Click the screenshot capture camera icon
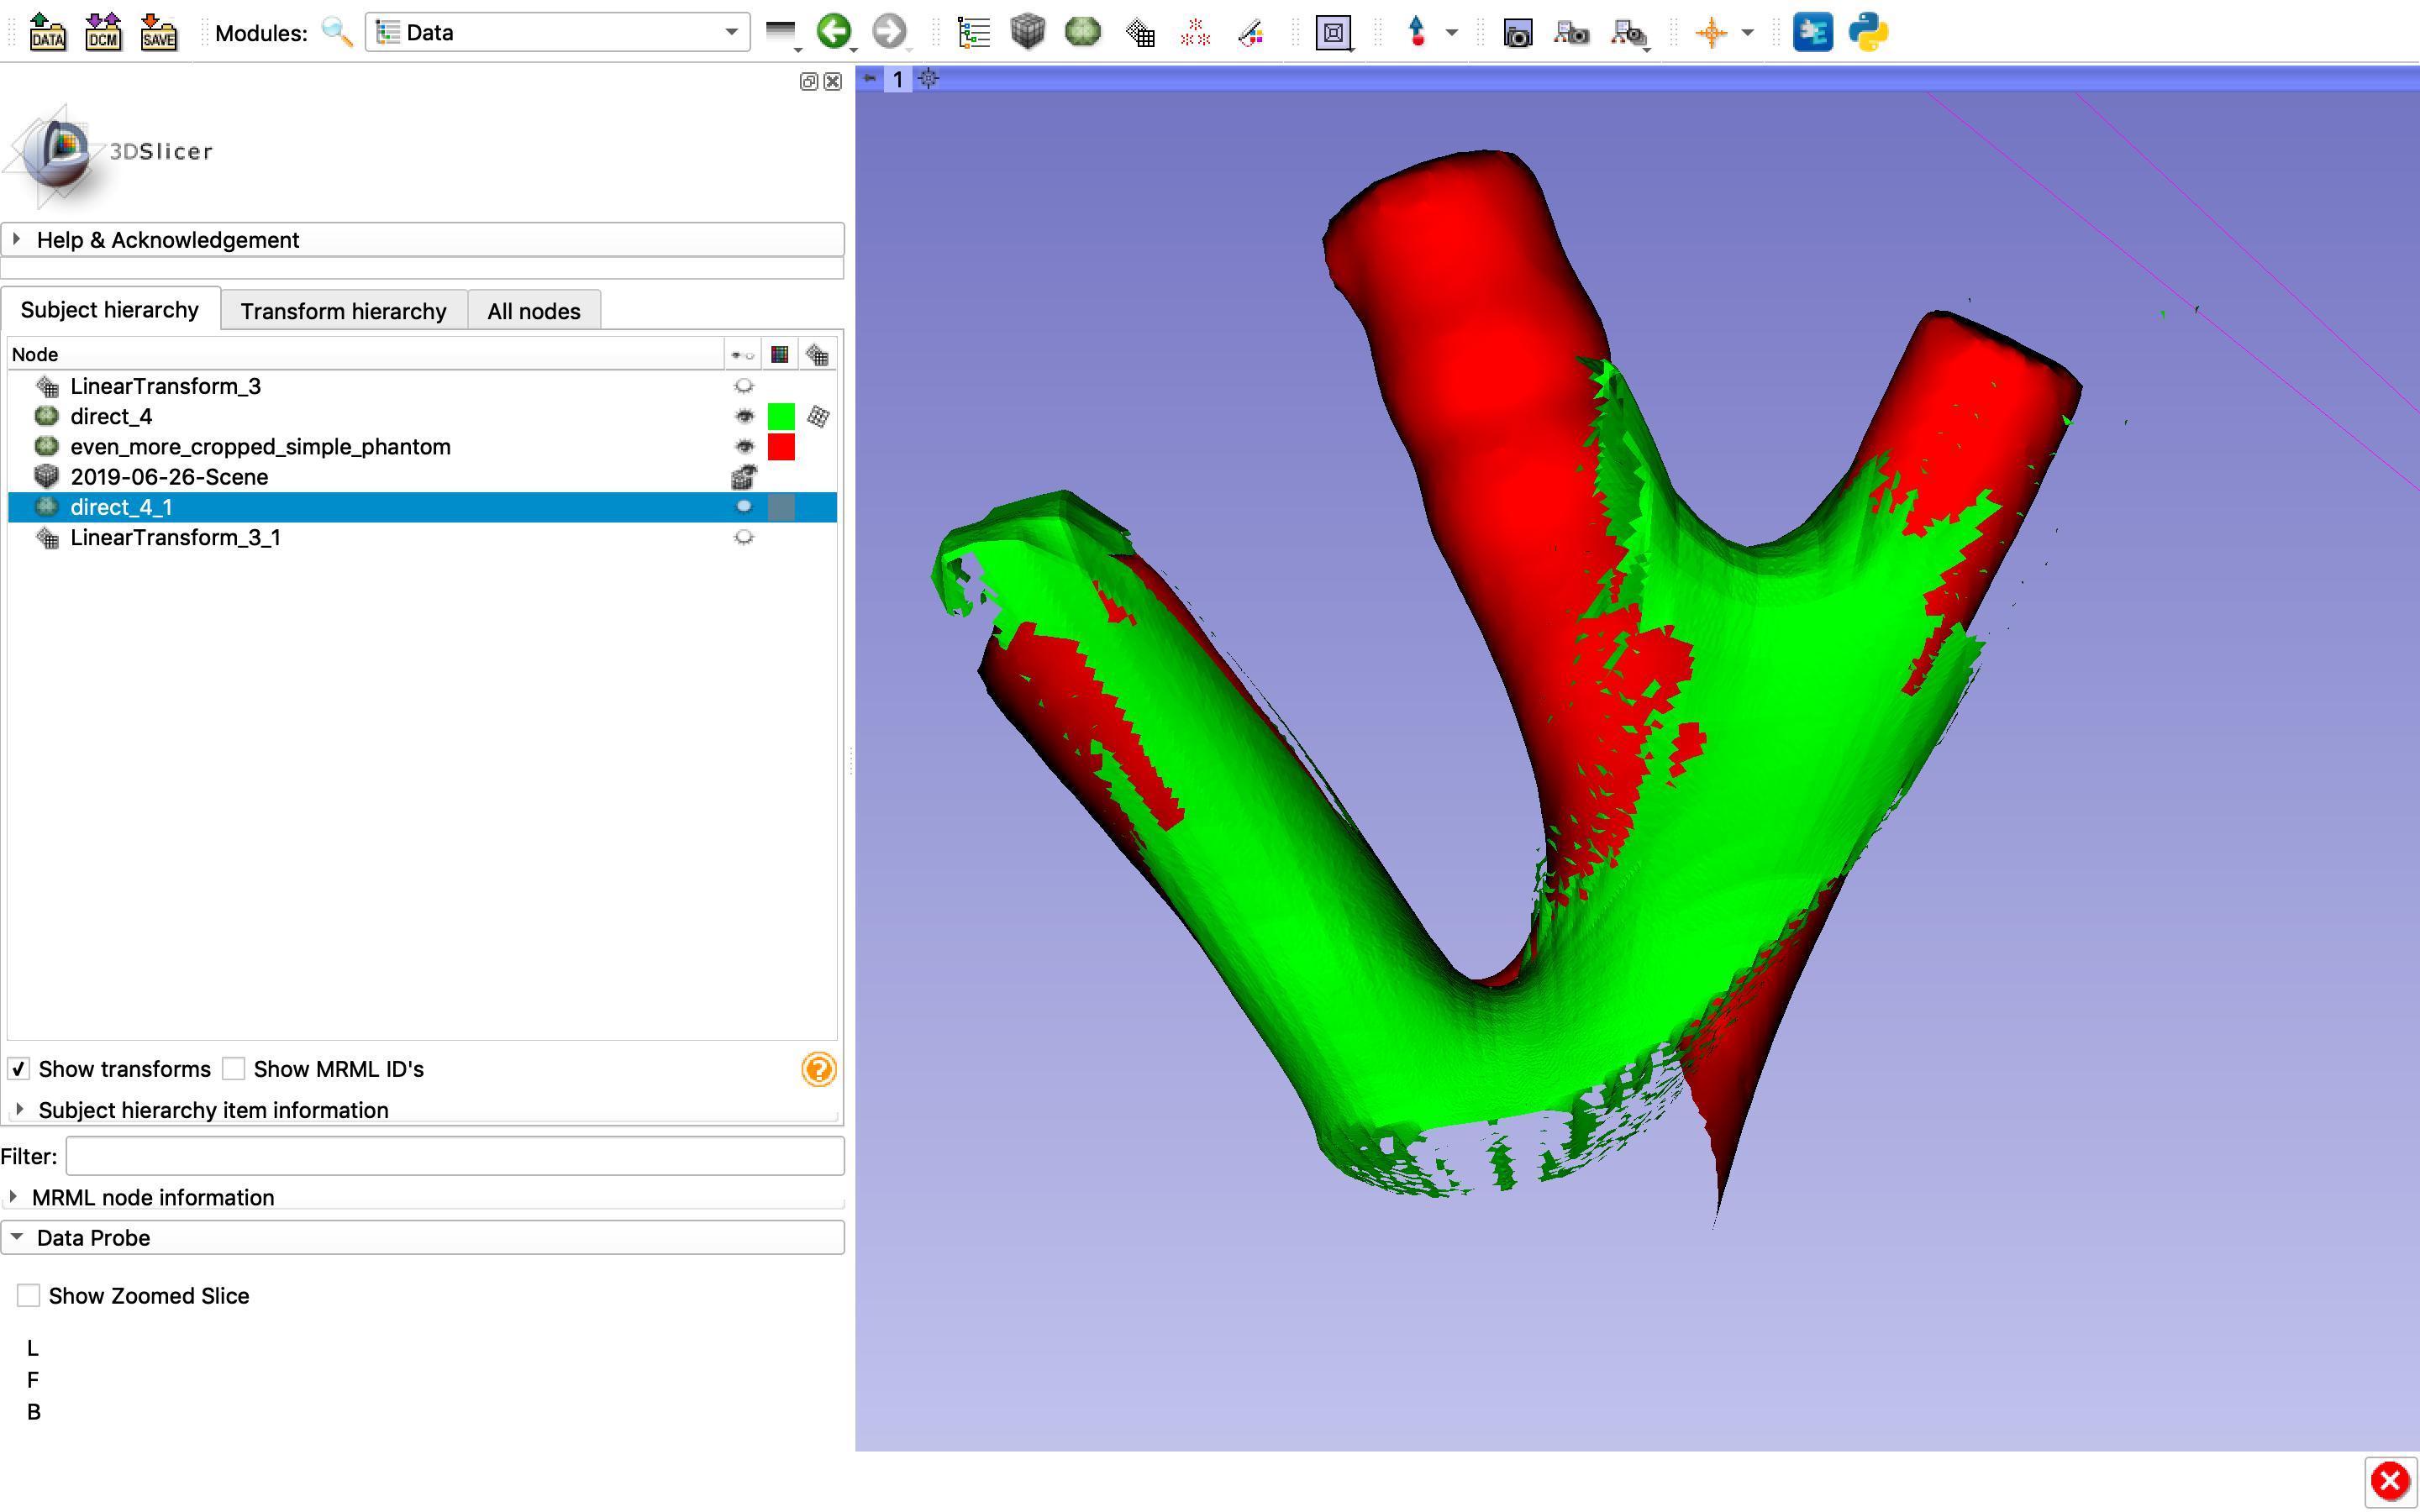 [x=1517, y=34]
